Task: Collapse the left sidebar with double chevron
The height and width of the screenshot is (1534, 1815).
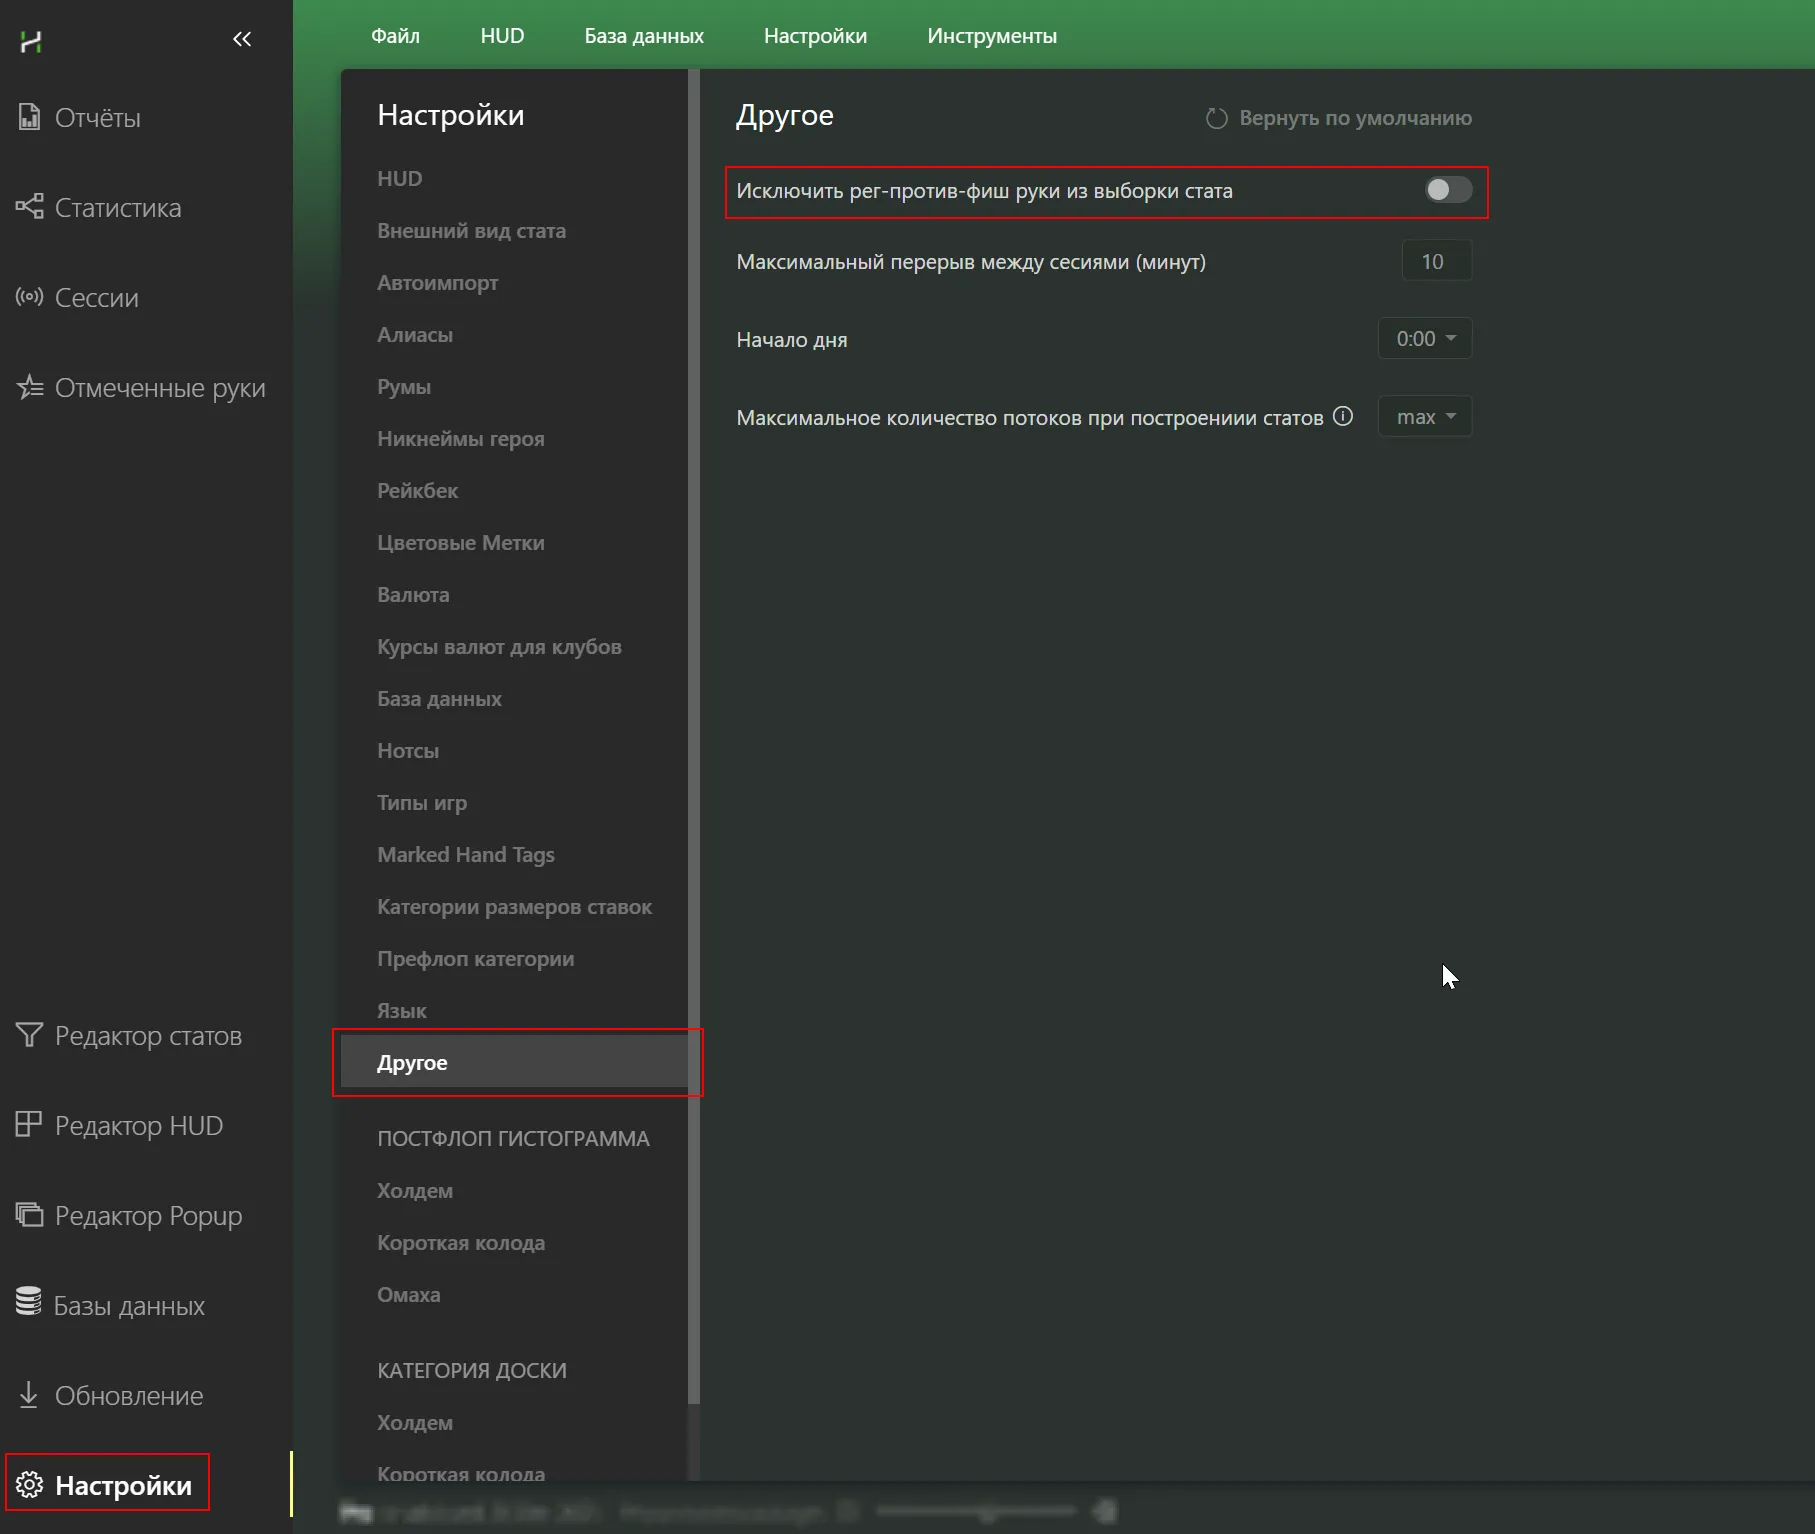Action: (242, 39)
